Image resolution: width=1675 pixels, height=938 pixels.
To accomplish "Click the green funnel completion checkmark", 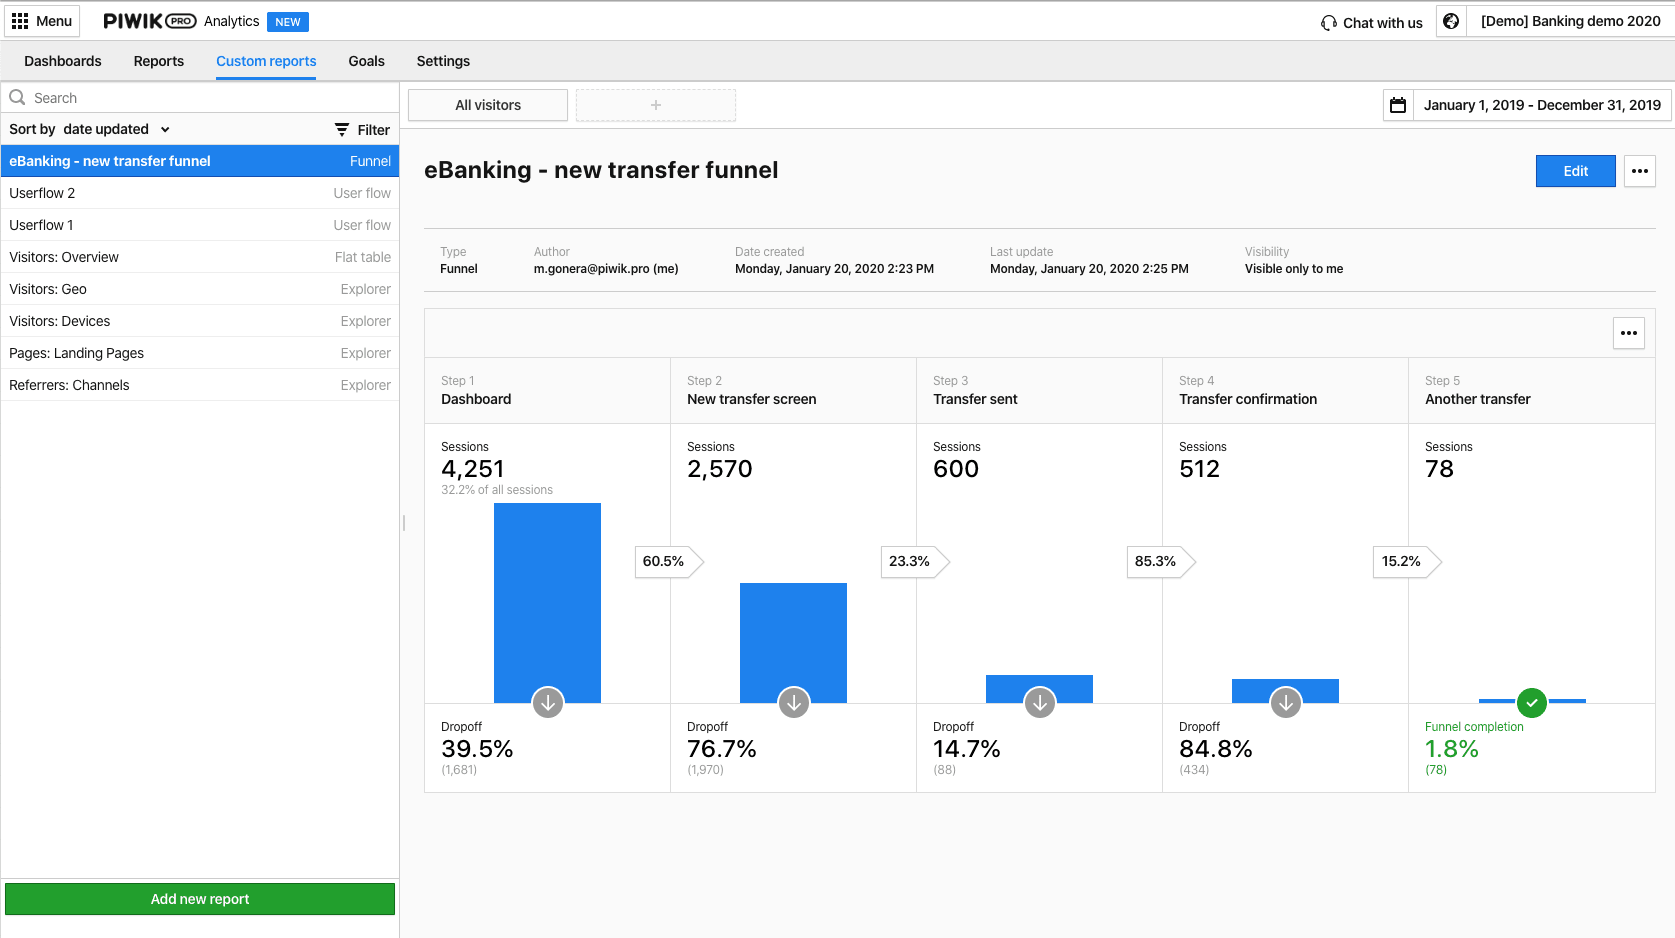I will coord(1532,703).
